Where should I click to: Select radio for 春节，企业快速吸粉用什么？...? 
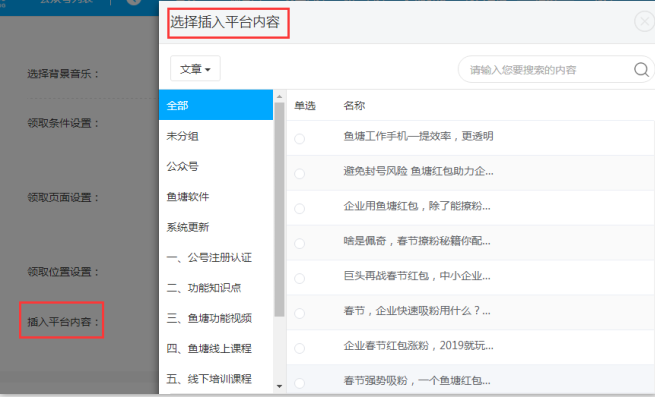coord(300,313)
